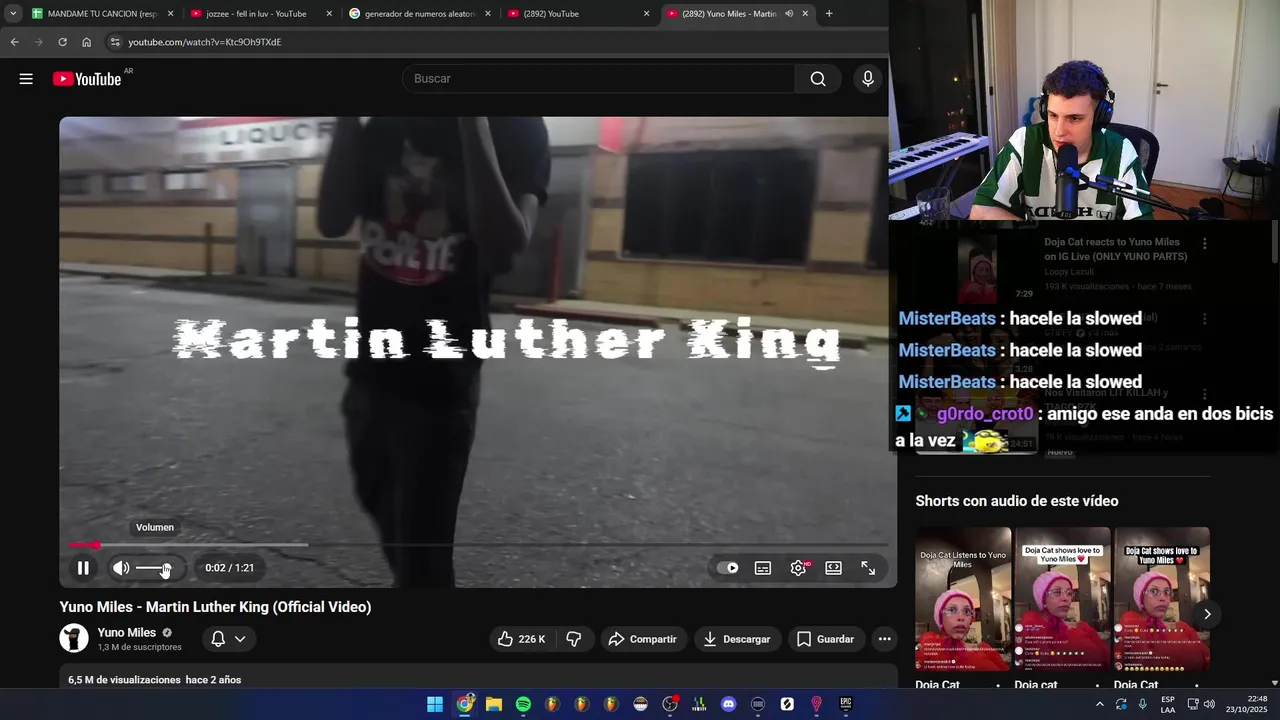Show hidden system tray icons
The width and height of the screenshot is (1280, 720).
tap(1100, 704)
